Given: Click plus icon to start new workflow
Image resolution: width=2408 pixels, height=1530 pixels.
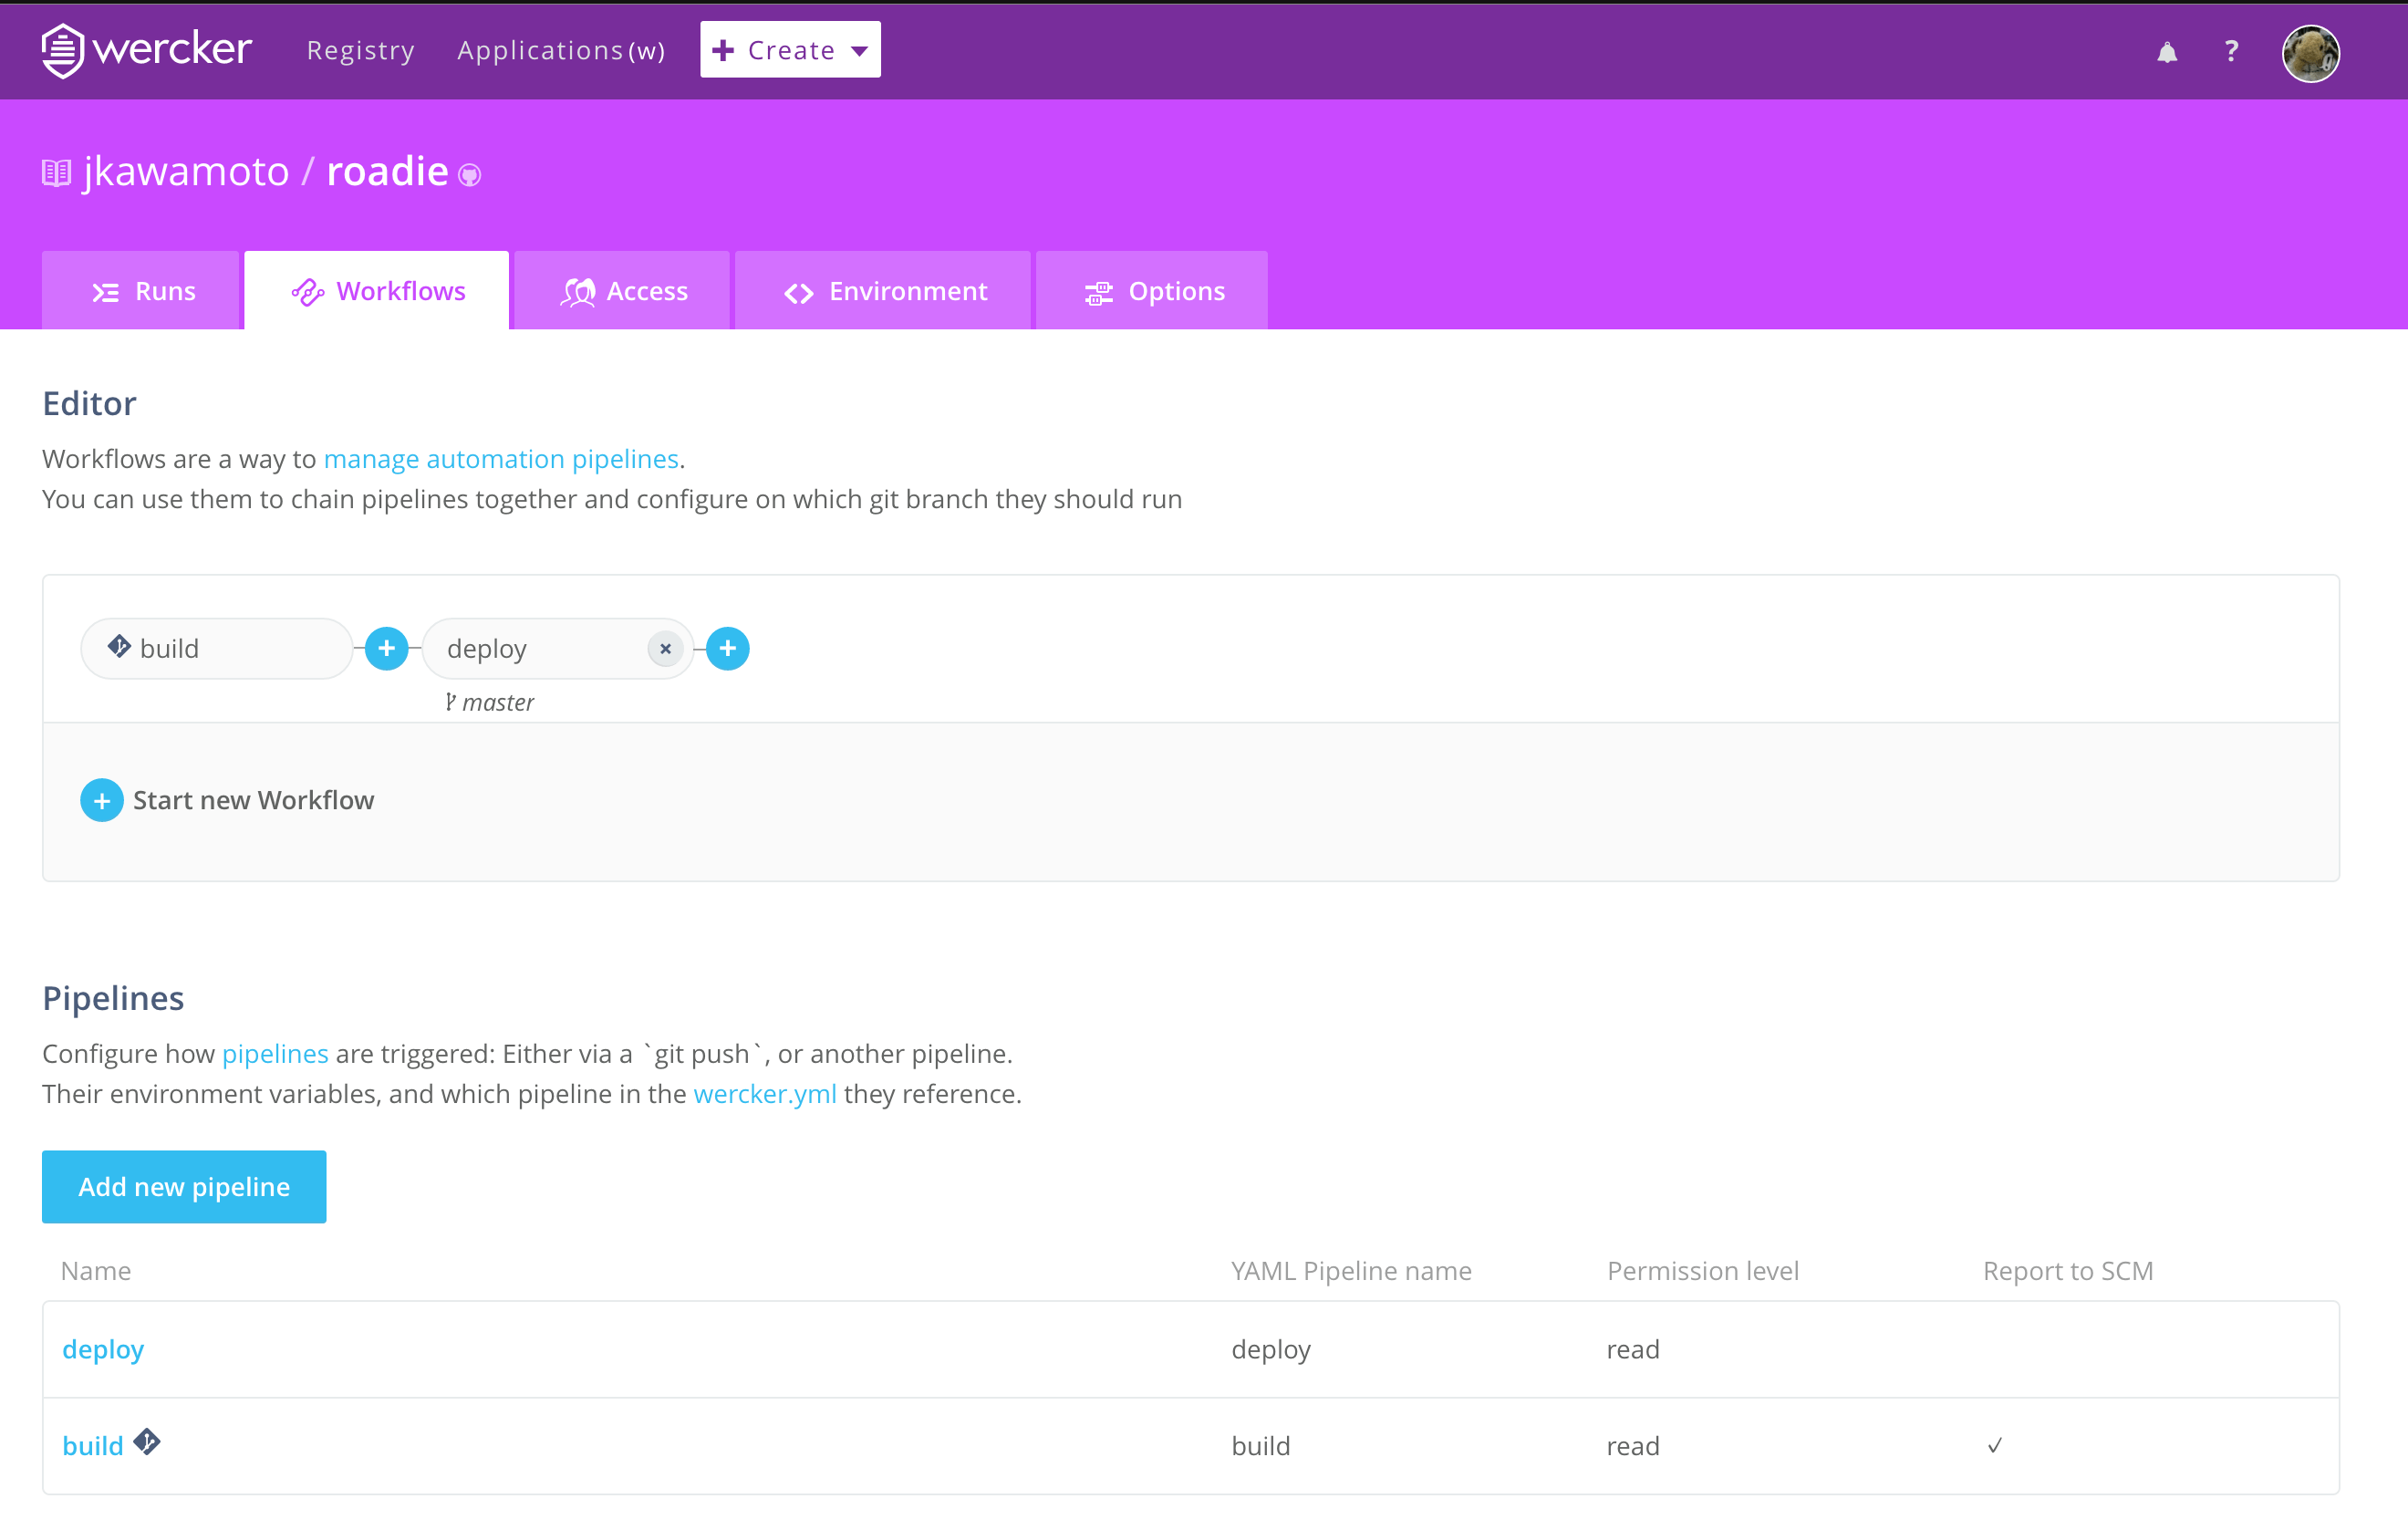Looking at the screenshot, I should pos(102,800).
